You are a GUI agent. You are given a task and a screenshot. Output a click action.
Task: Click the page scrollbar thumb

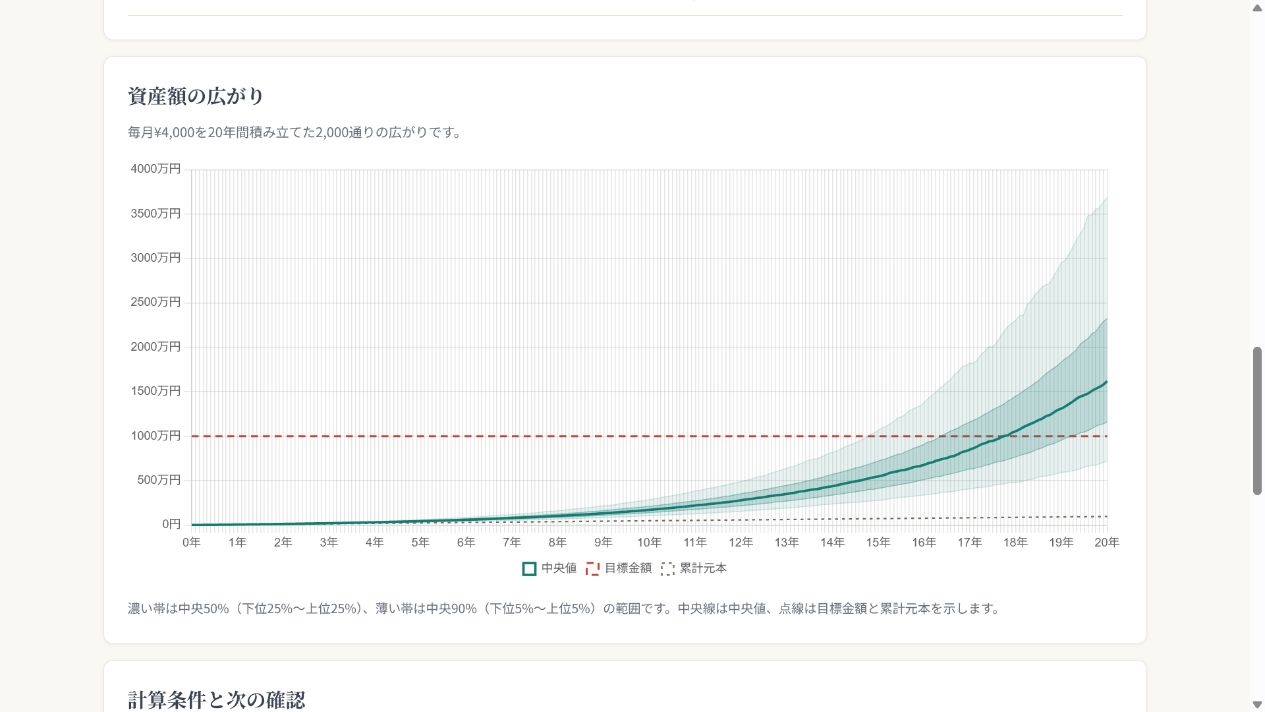point(1257,421)
